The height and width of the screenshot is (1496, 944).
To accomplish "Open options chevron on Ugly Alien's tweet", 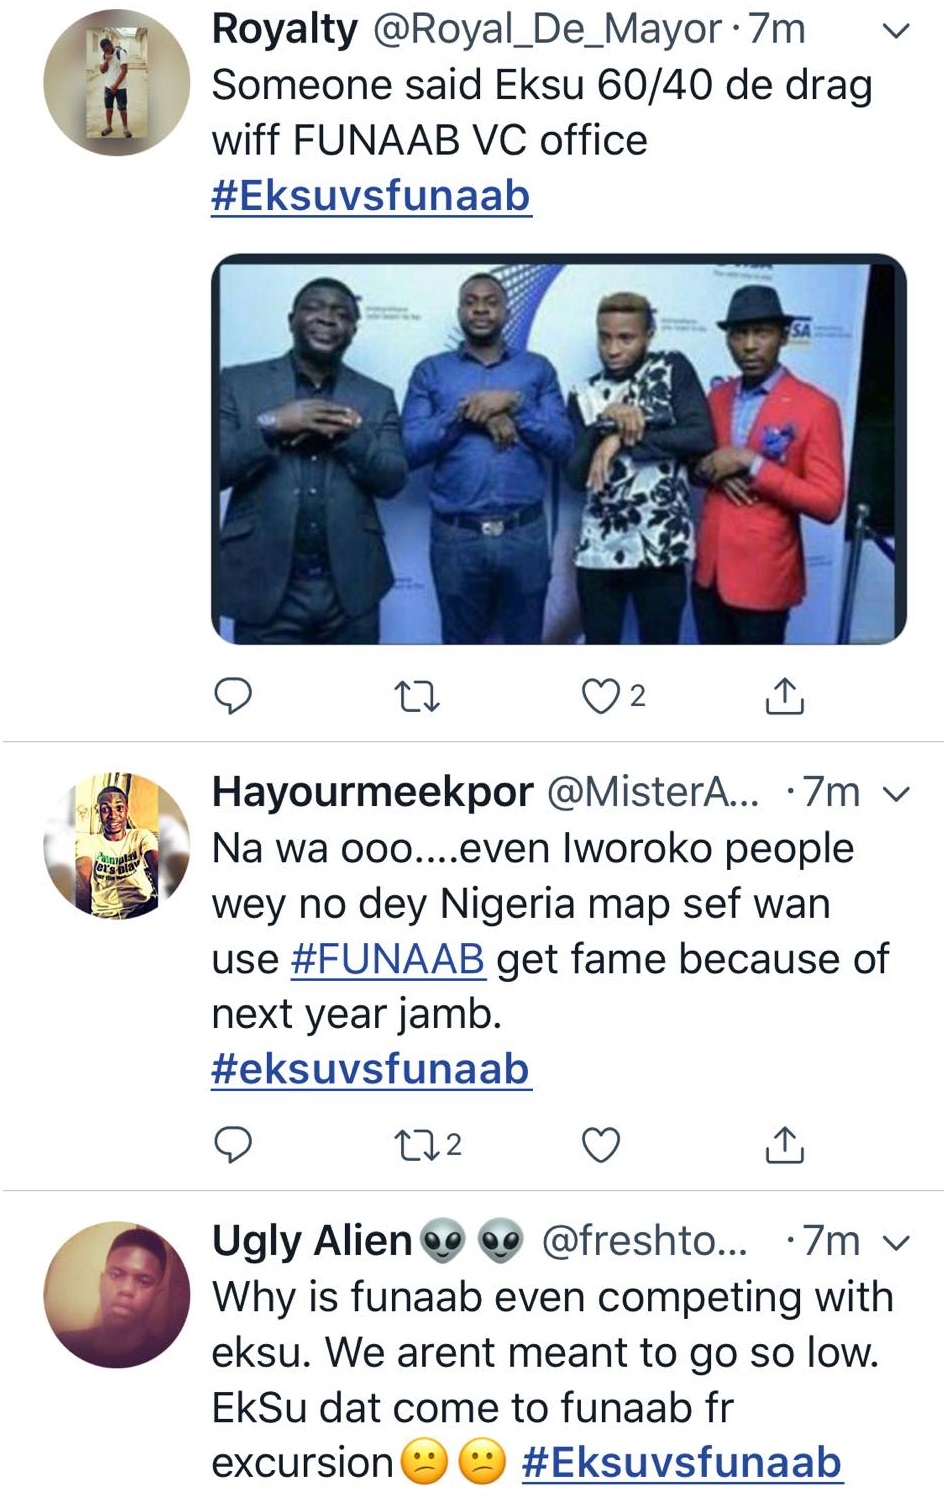I will 896,1243.
